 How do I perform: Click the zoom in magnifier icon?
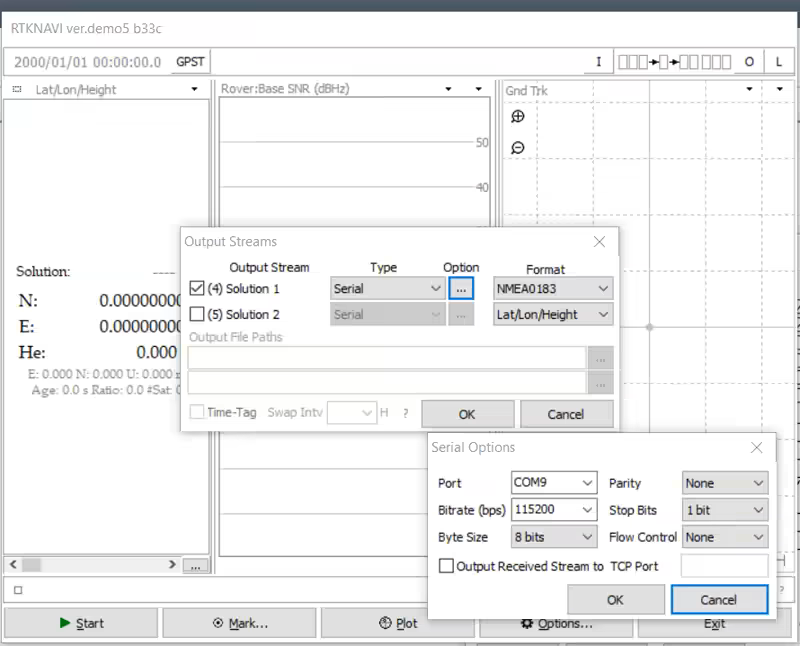[517, 117]
